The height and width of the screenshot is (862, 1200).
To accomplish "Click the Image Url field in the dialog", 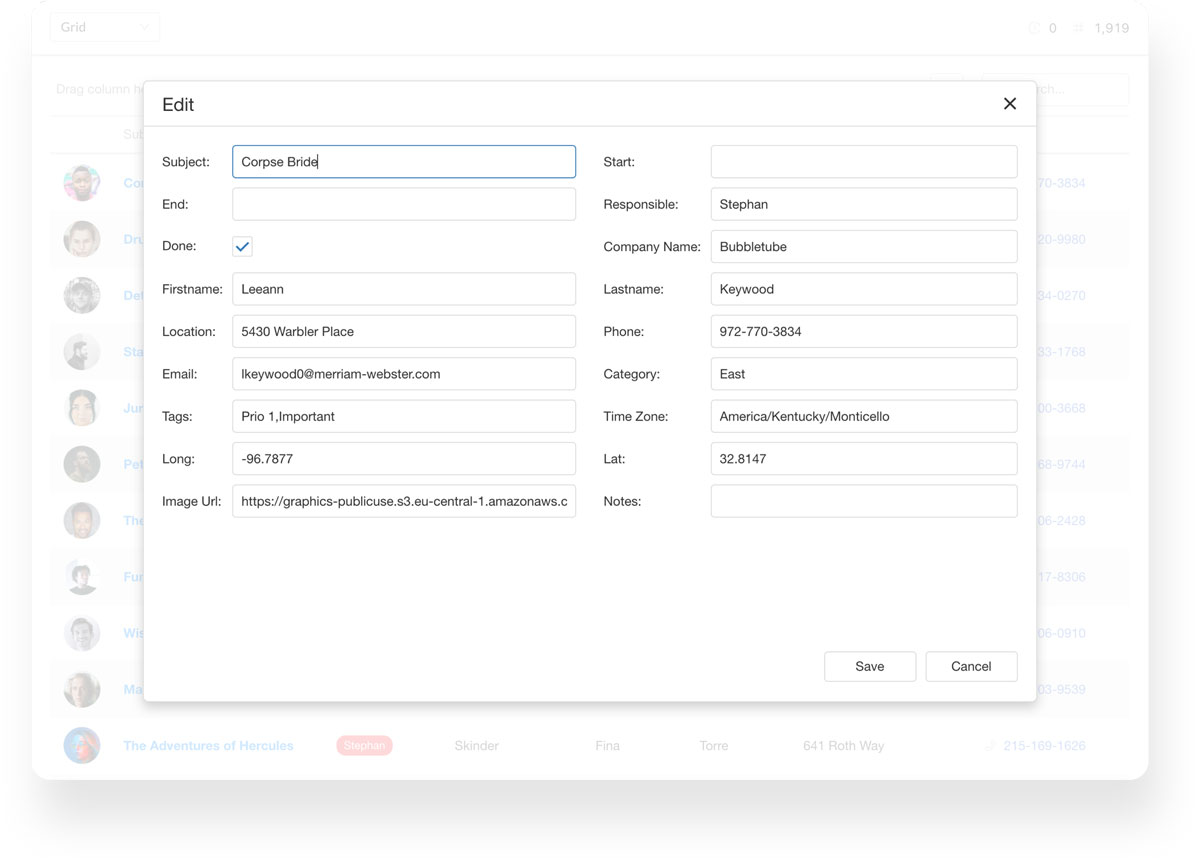I will click(x=403, y=500).
